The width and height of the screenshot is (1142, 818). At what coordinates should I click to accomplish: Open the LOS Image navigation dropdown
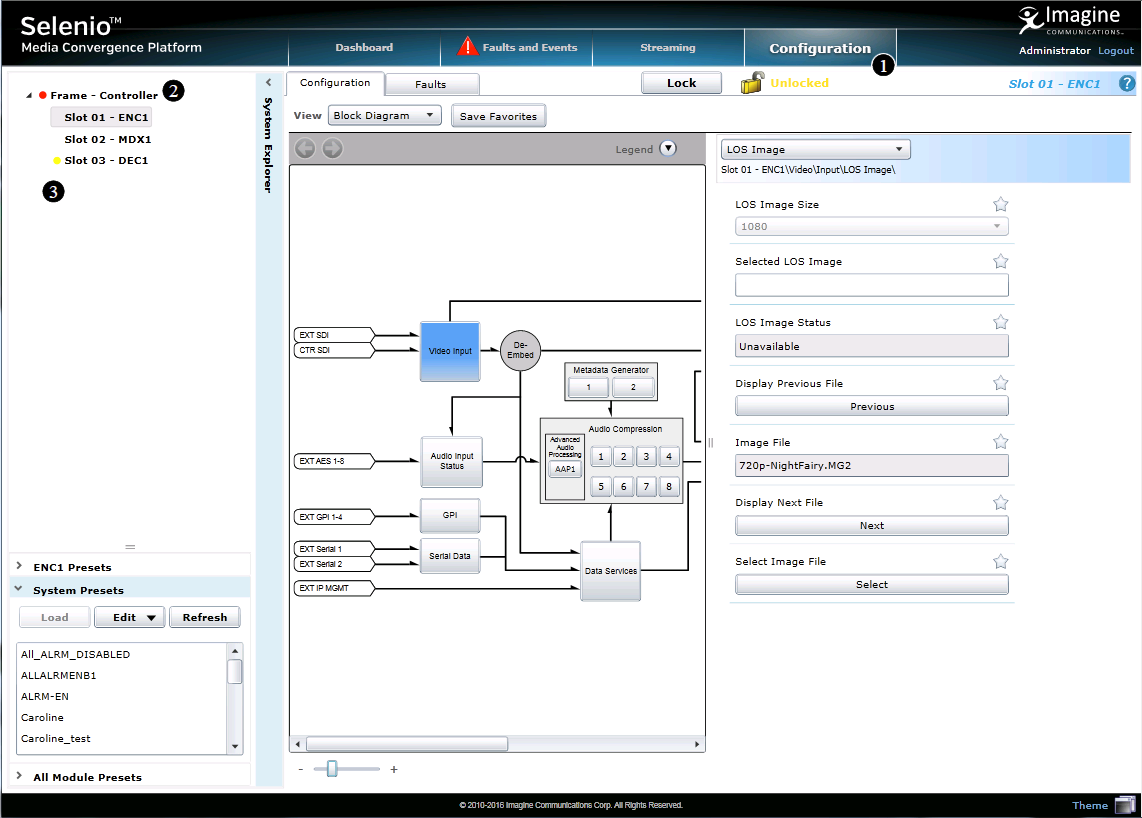[816, 149]
